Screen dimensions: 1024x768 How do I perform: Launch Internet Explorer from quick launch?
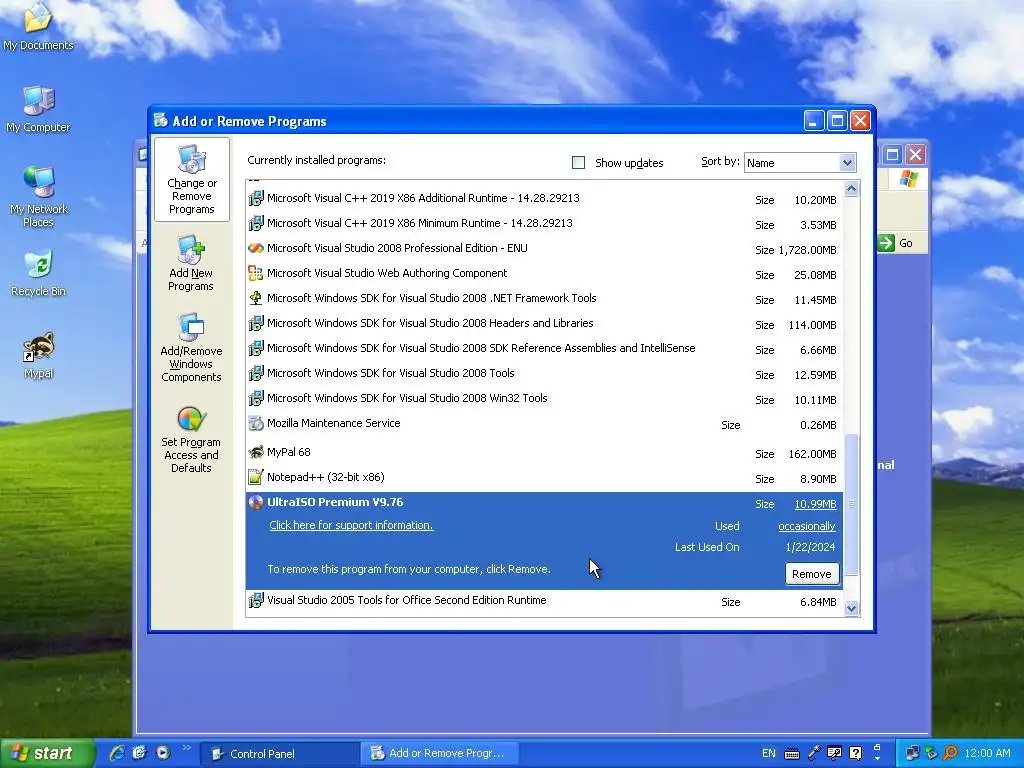tap(117, 753)
